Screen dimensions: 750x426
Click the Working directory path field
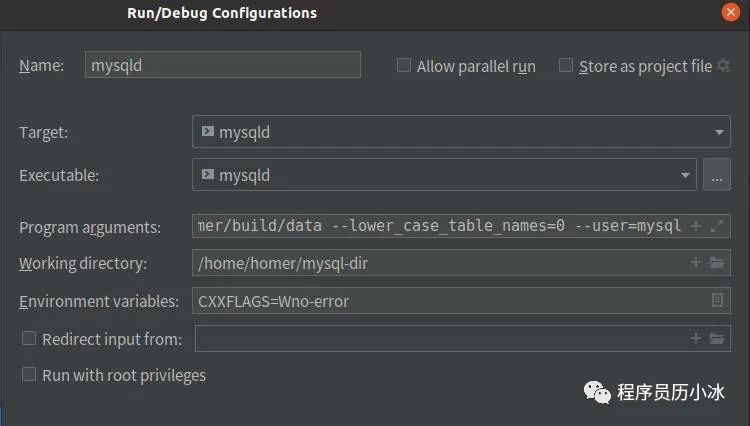[430, 263]
